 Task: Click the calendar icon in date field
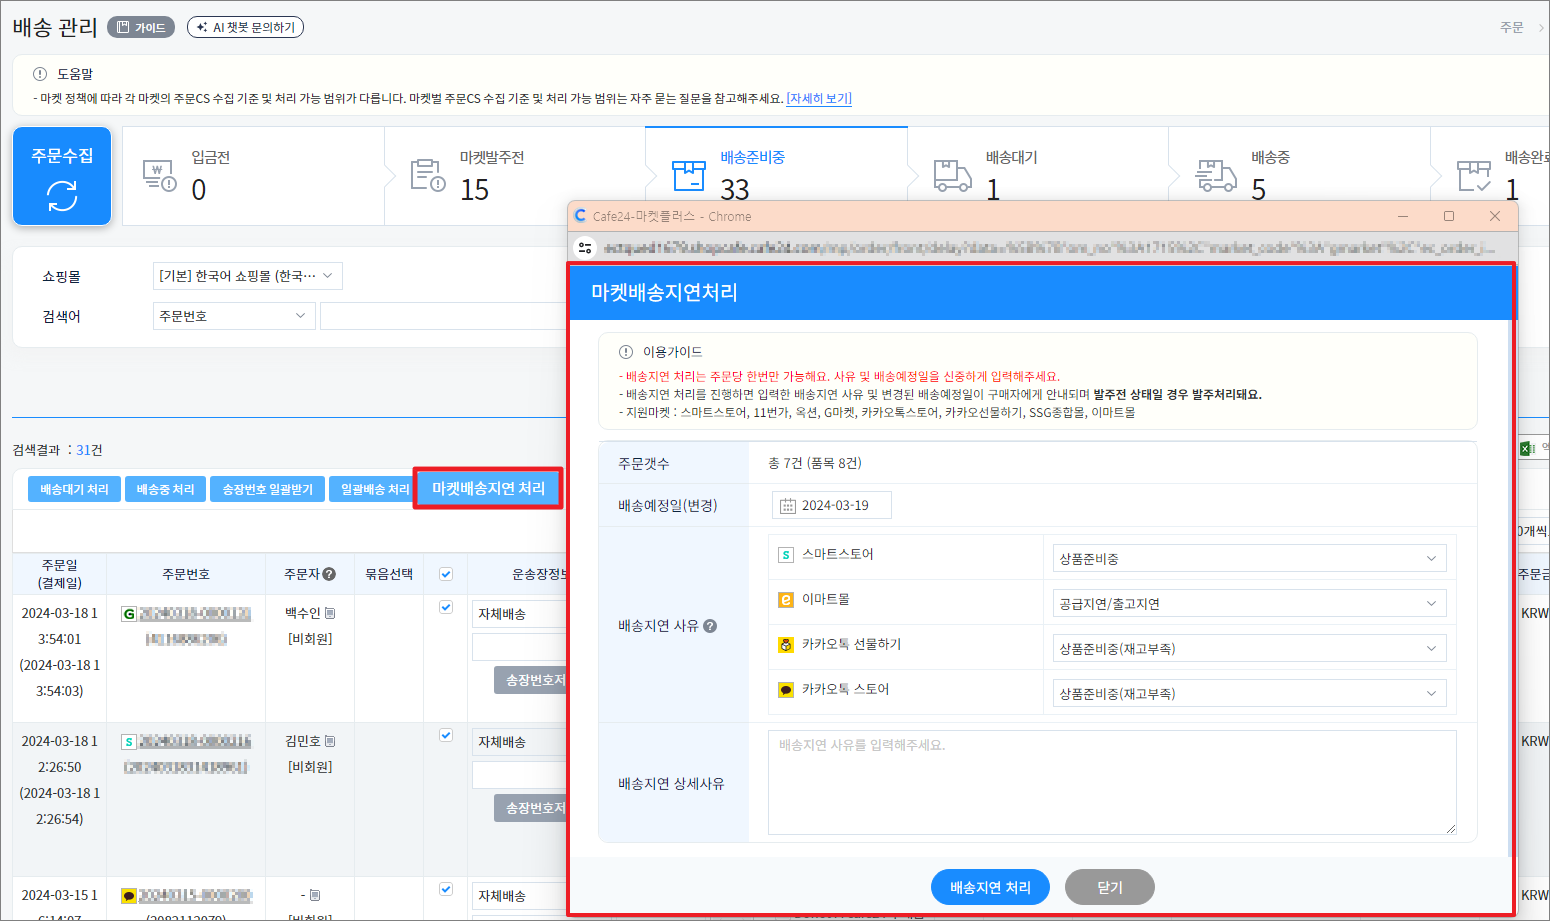[x=788, y=506]
